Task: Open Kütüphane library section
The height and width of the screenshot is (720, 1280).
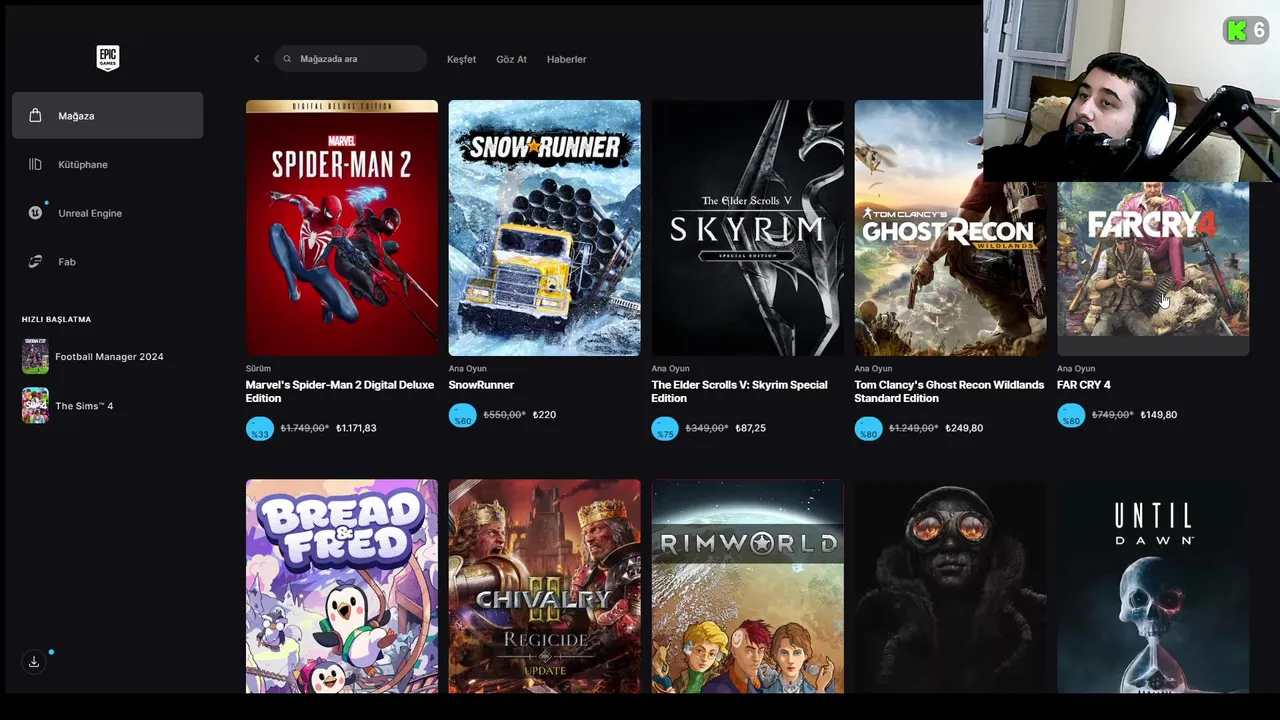Action: 108,164
